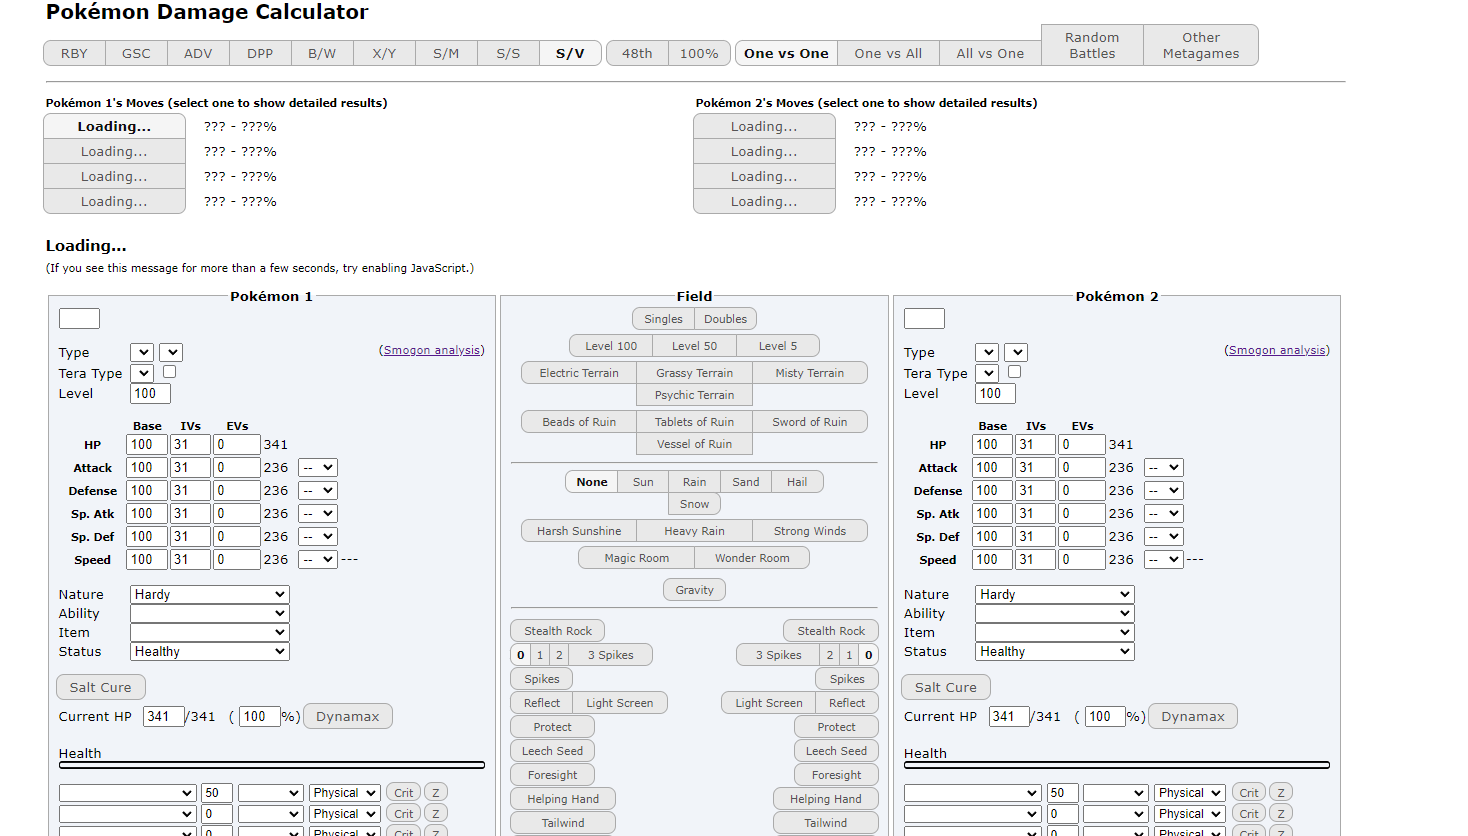Toggle Crit on Pokémon 1 first move
This screenshot has width=1468, height=836.
tap(403, 793)
